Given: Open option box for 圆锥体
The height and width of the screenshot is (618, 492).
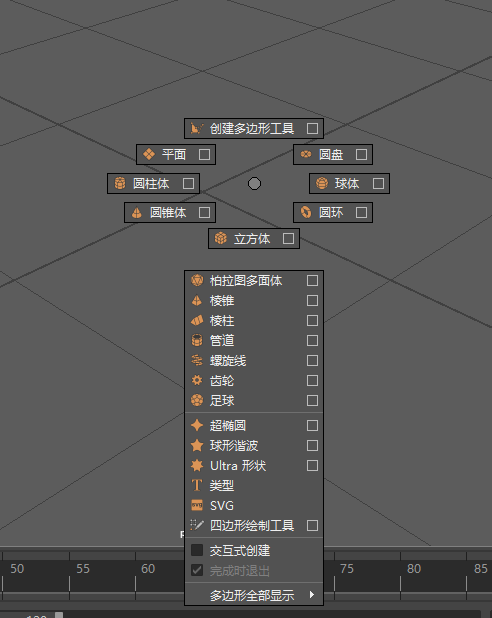Looking at the screenshot, I should click(204, 213).
